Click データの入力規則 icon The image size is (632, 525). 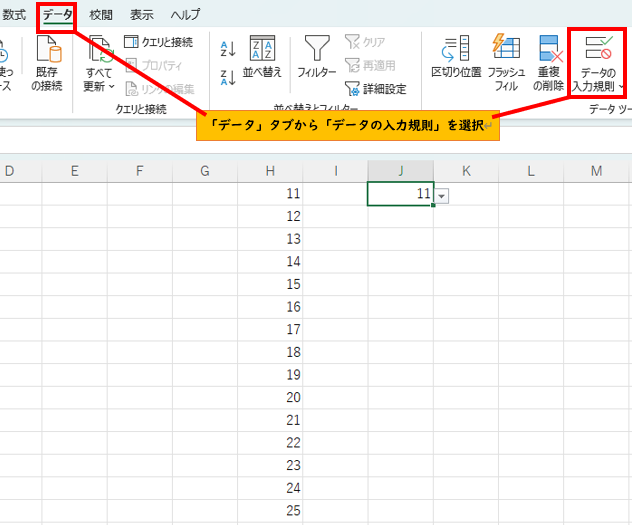coord(598,48)
